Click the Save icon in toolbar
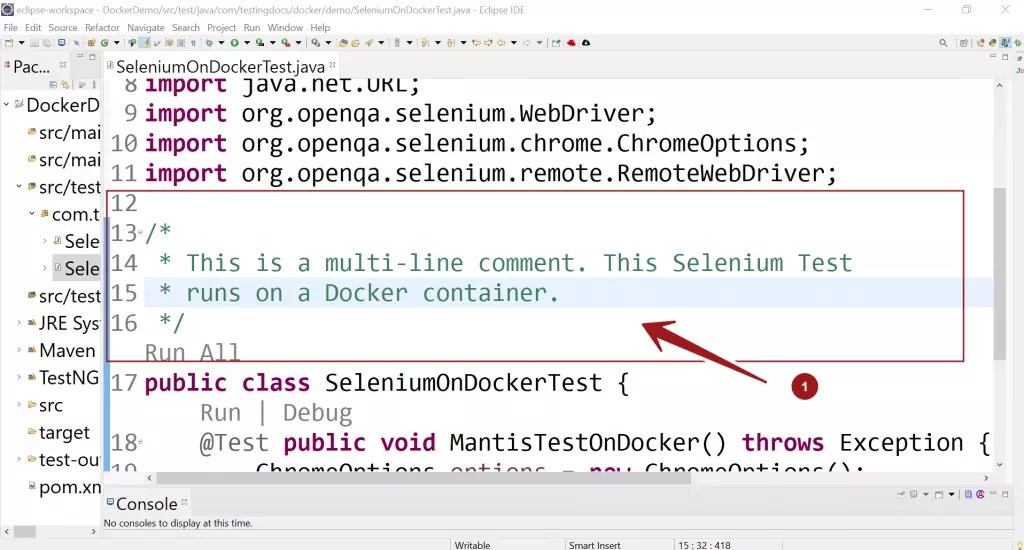This screenshot has height=550, width=1024. point(34,42)
